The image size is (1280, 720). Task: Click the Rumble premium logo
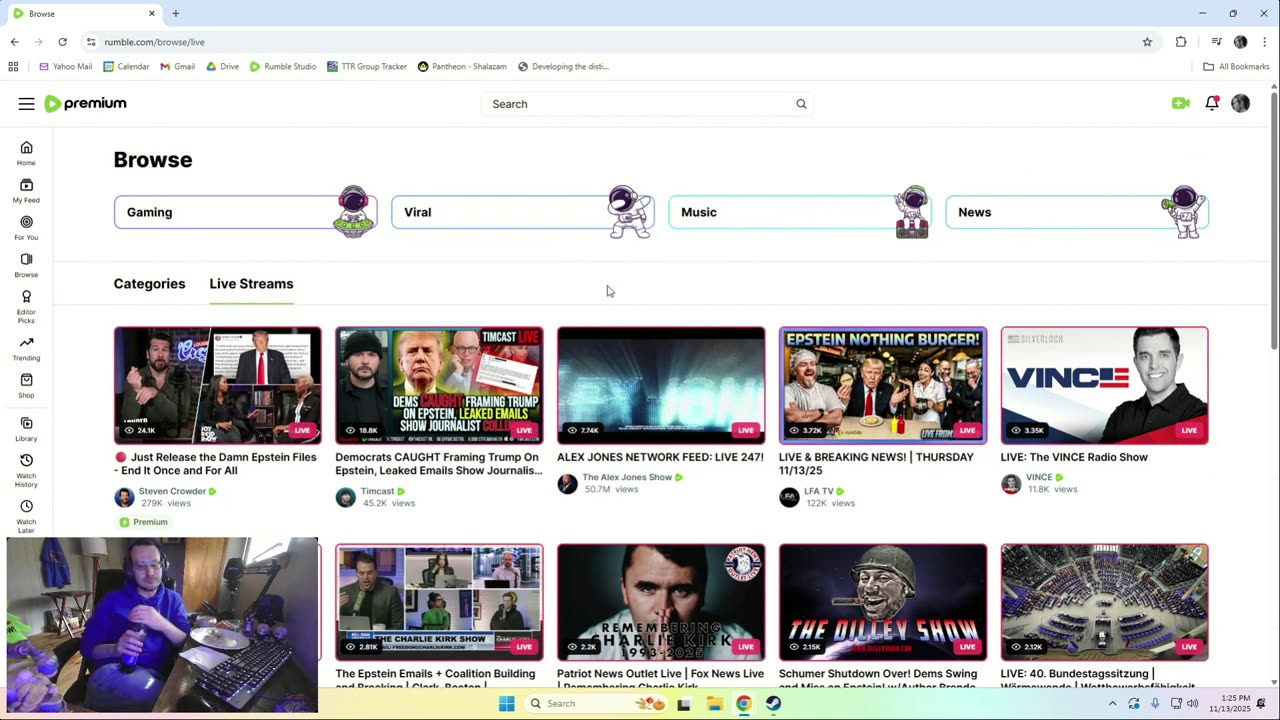tap(86, 104)
